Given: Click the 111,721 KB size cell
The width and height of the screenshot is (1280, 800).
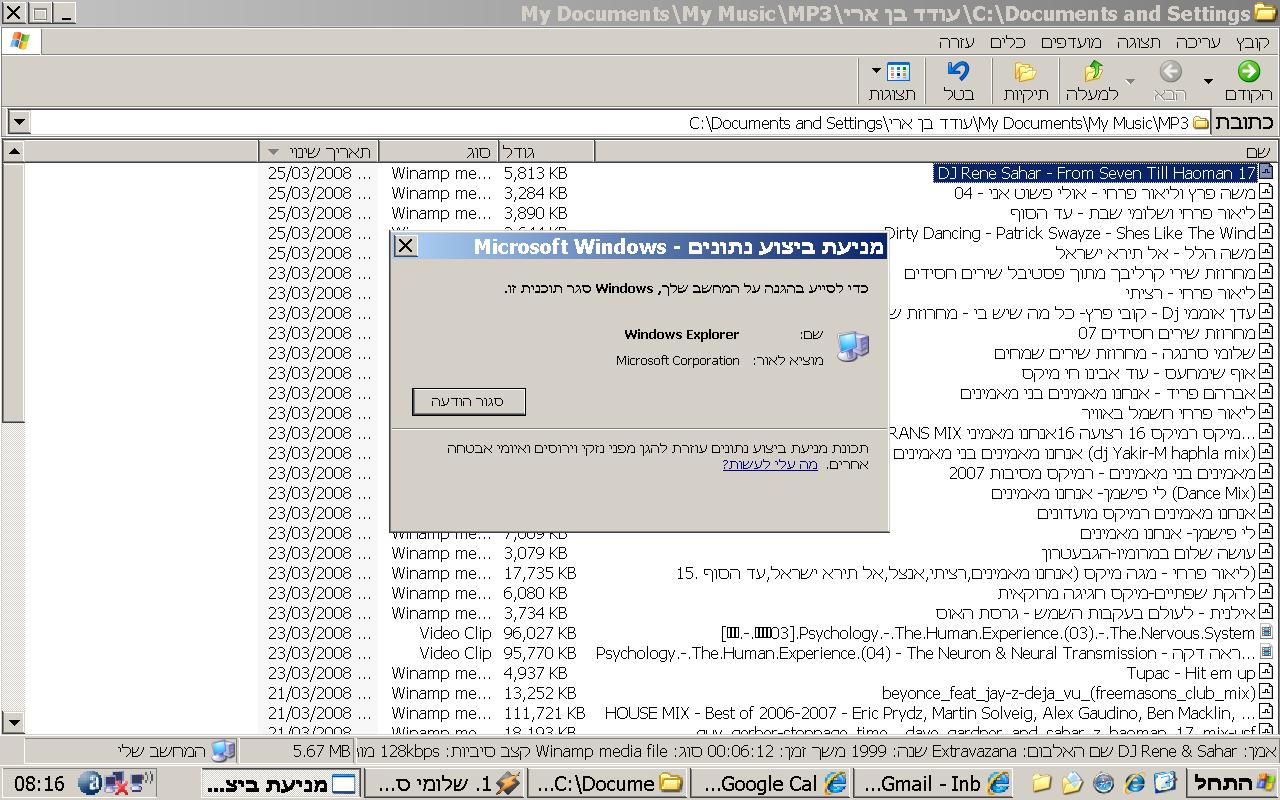Looking at the screenshot, I should tap(544, 713).
